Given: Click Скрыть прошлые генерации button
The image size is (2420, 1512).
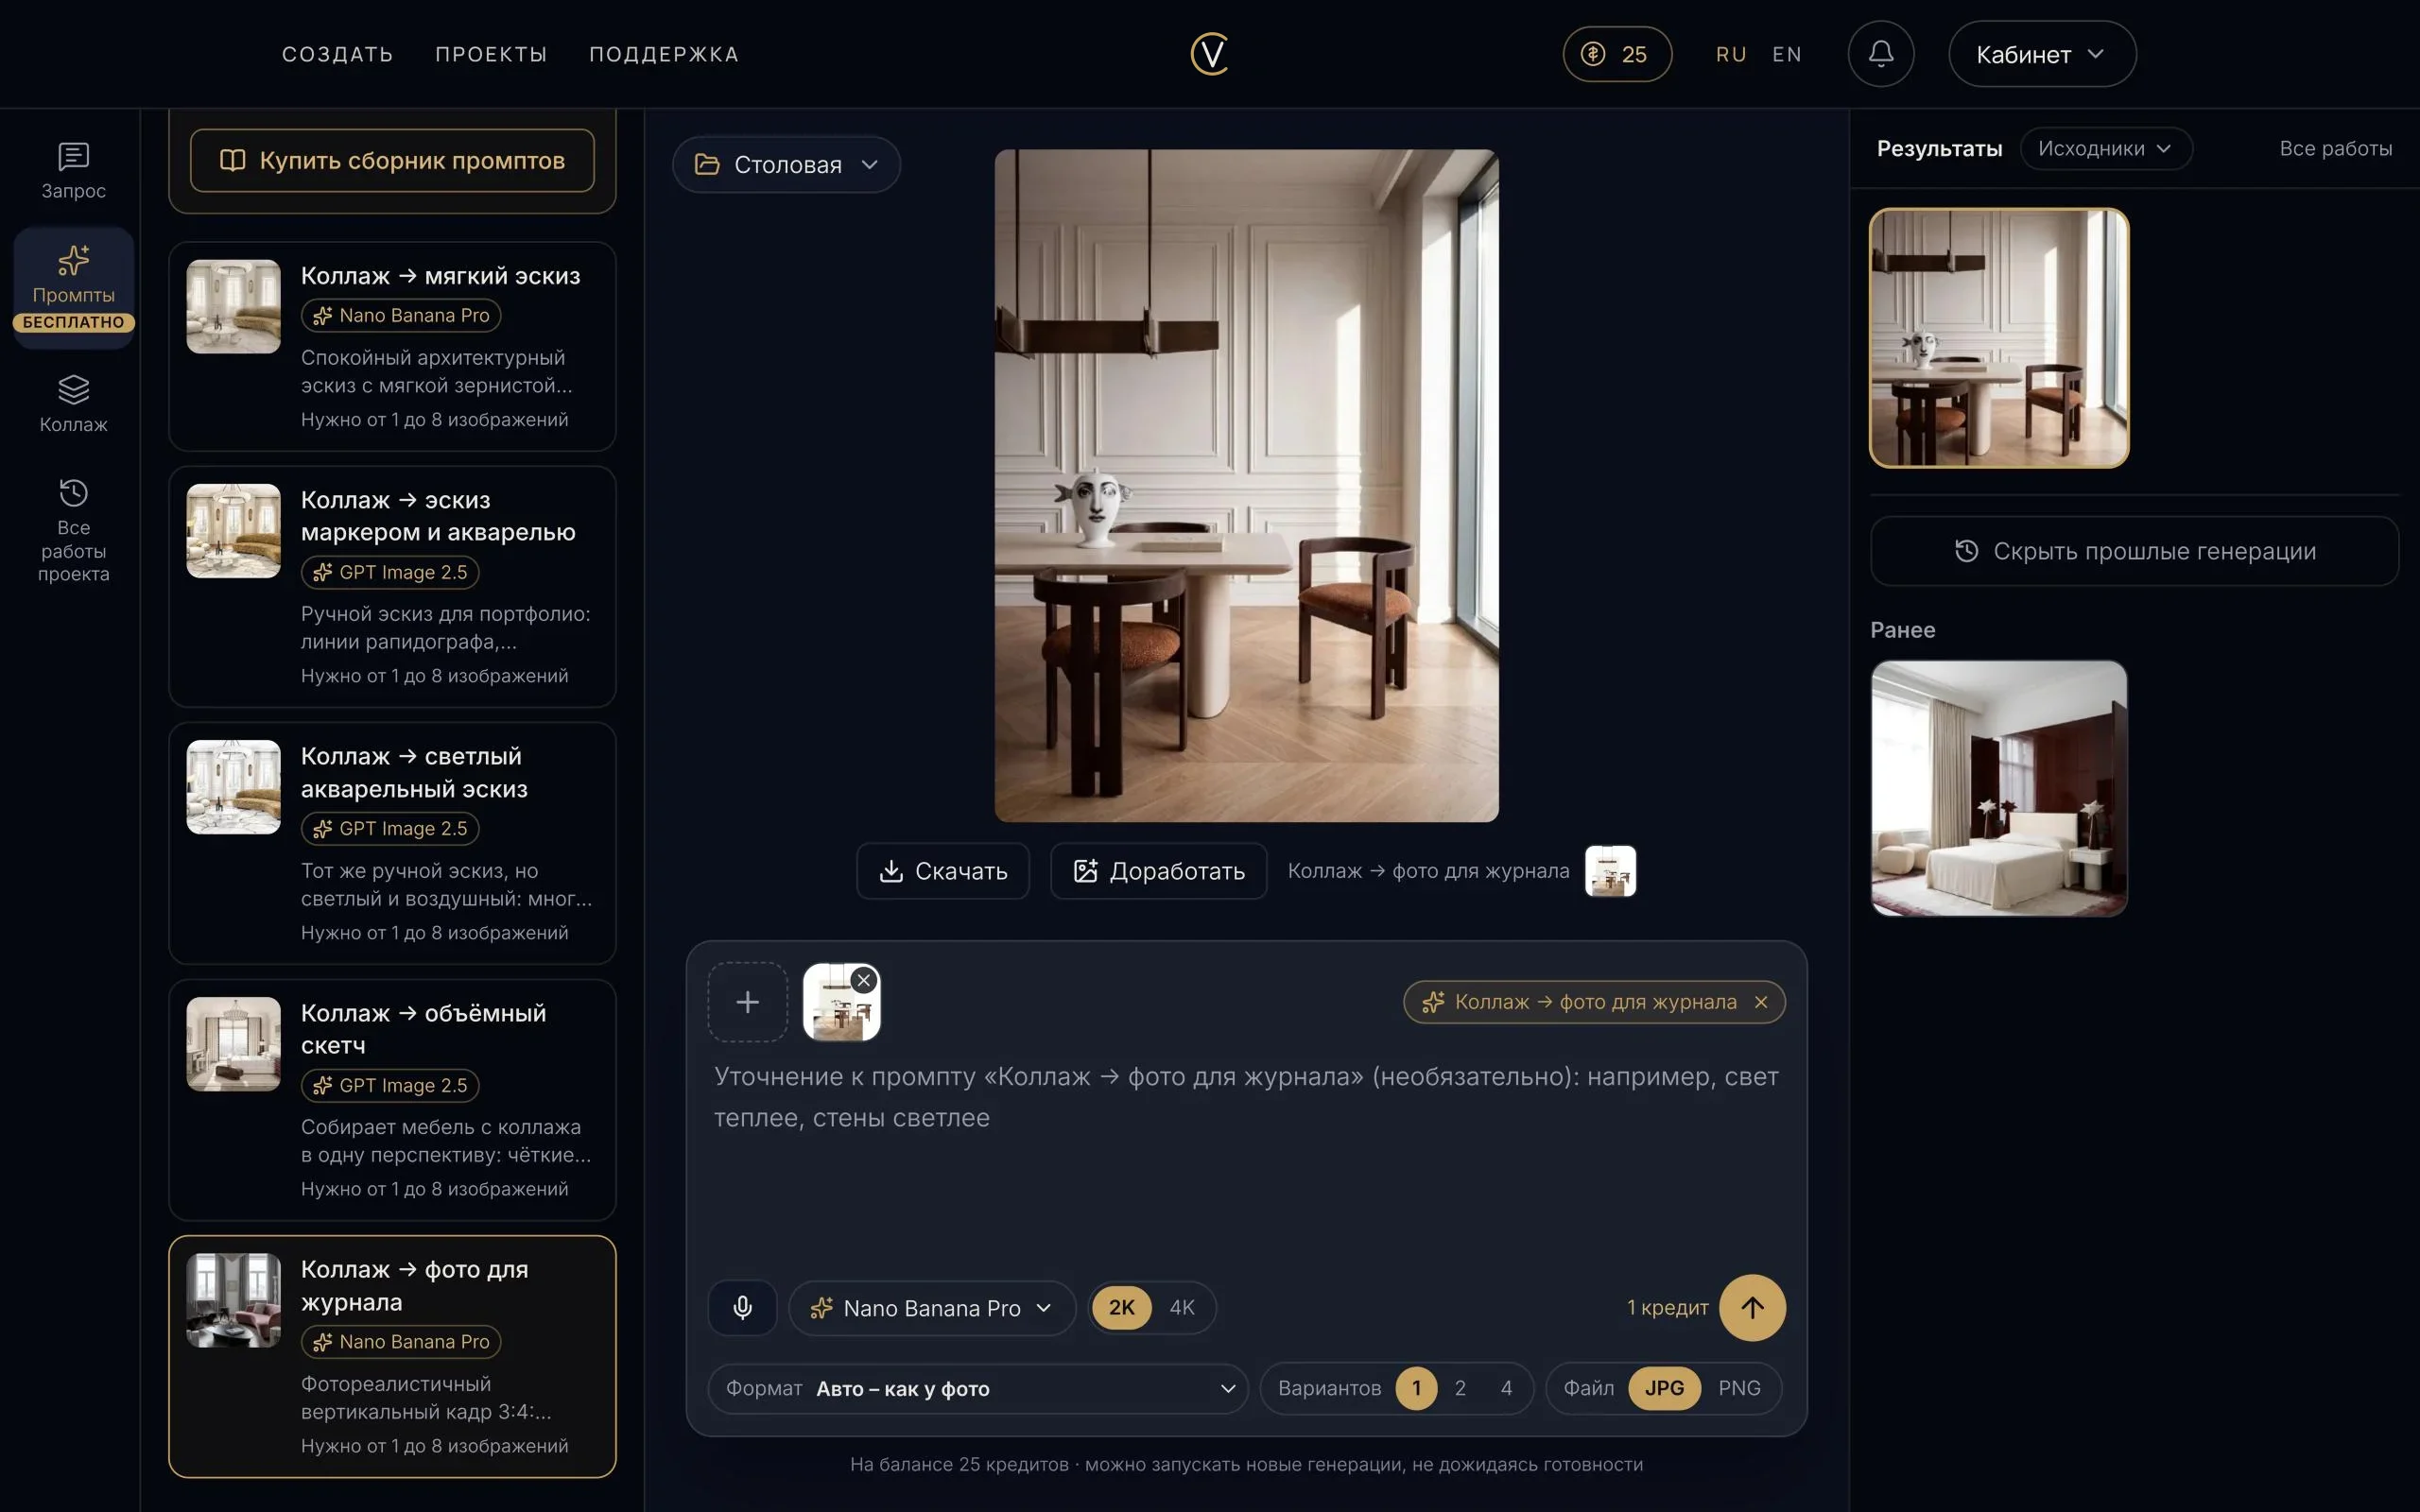Looking at the screenshot, I should pos(2134,551).
